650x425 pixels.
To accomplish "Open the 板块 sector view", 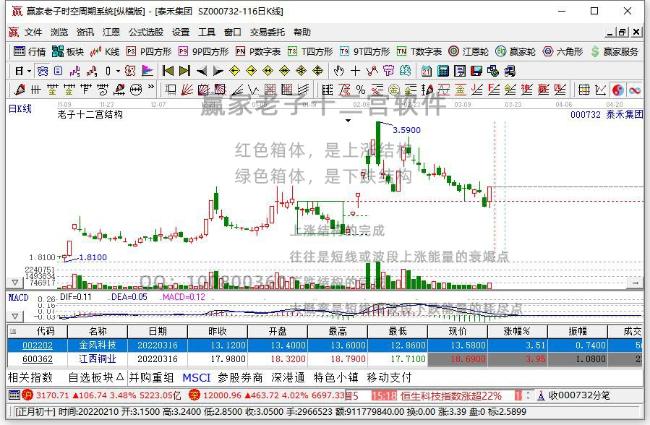I will pyautogui.click(x=68, y=51).
